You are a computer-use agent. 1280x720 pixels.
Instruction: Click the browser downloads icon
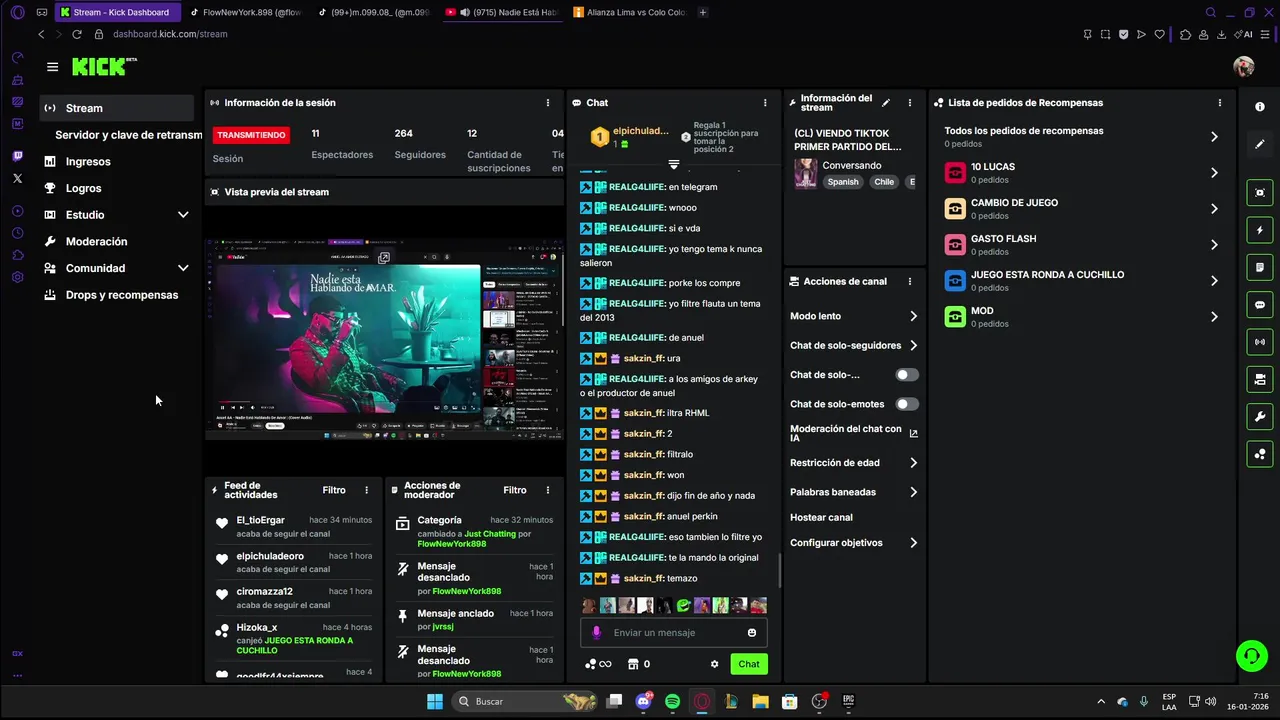point(1220,34)
